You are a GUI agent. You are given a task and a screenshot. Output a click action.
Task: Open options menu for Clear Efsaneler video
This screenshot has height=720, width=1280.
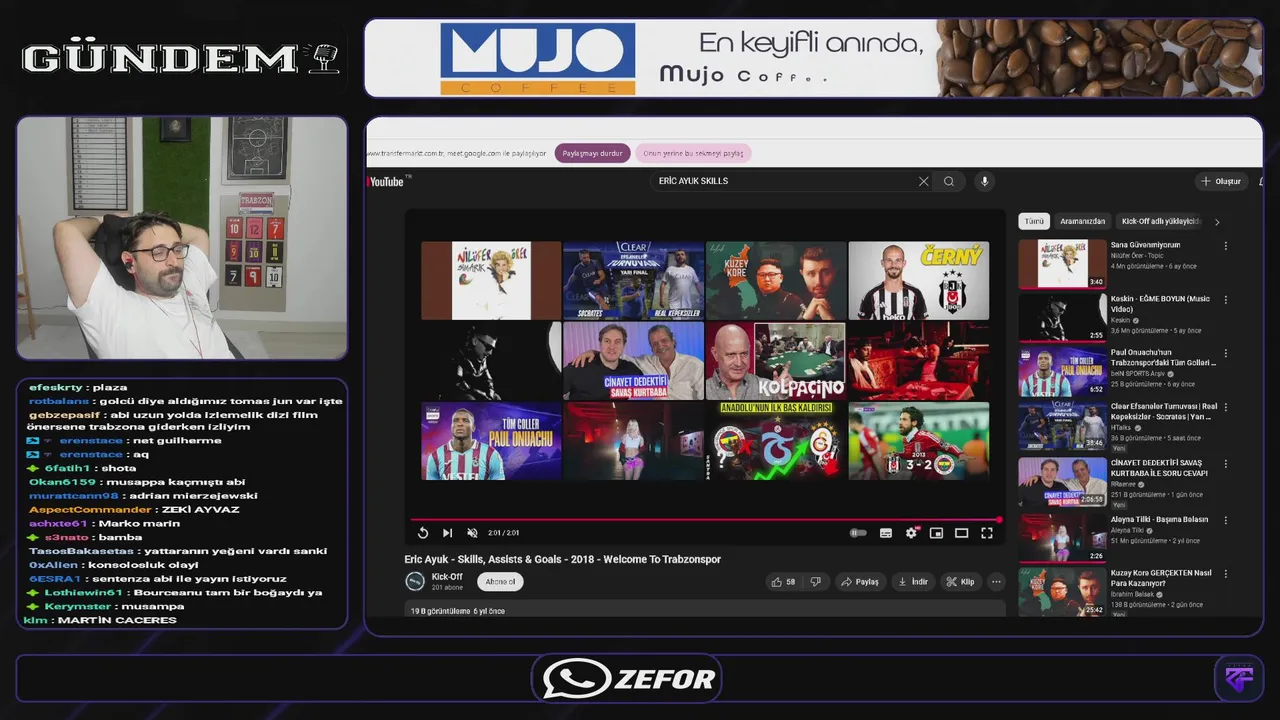click(1226, 407)
